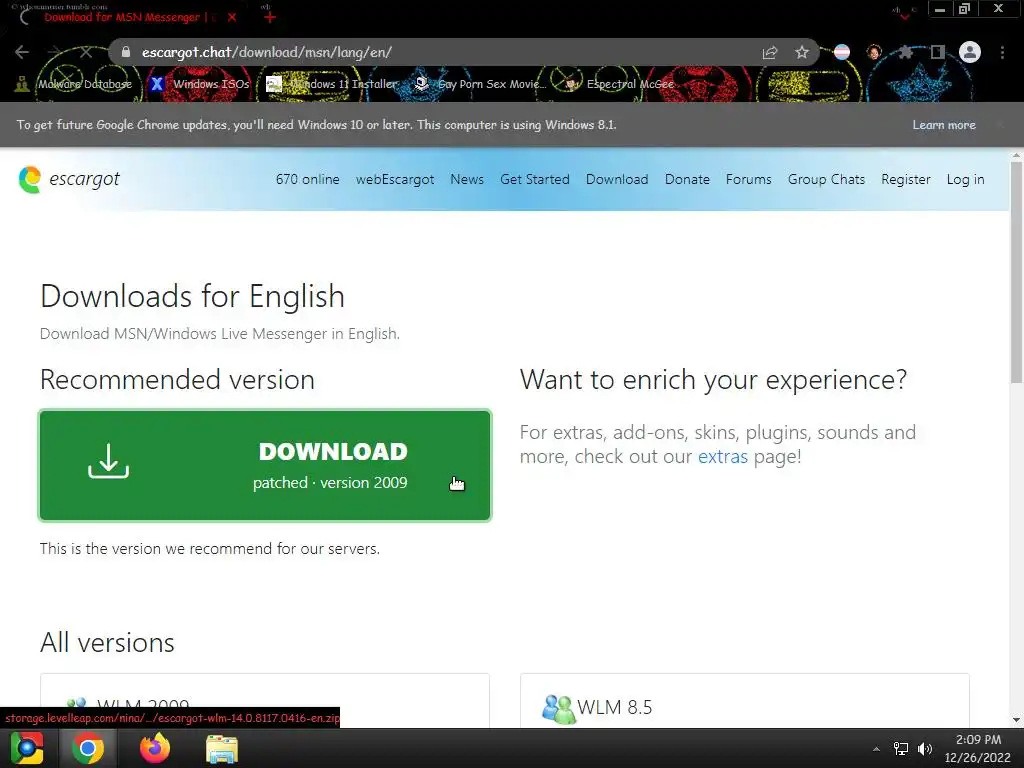Image resolution: width=1024 pixels, height=768 pixels.
Task: Click the page vertical scrollbar thumb
Action: (x=1016, y=271)
